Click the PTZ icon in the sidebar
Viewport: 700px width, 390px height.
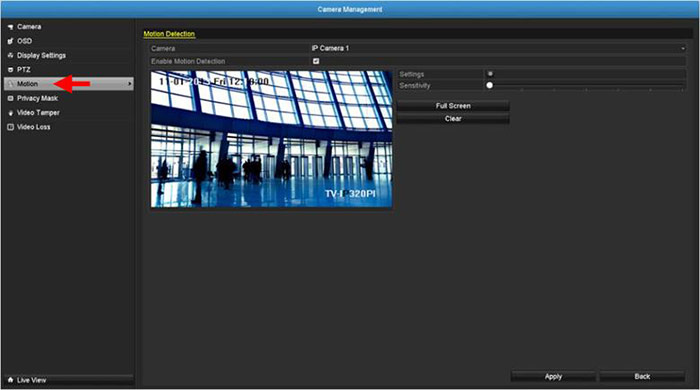[10, 70]
